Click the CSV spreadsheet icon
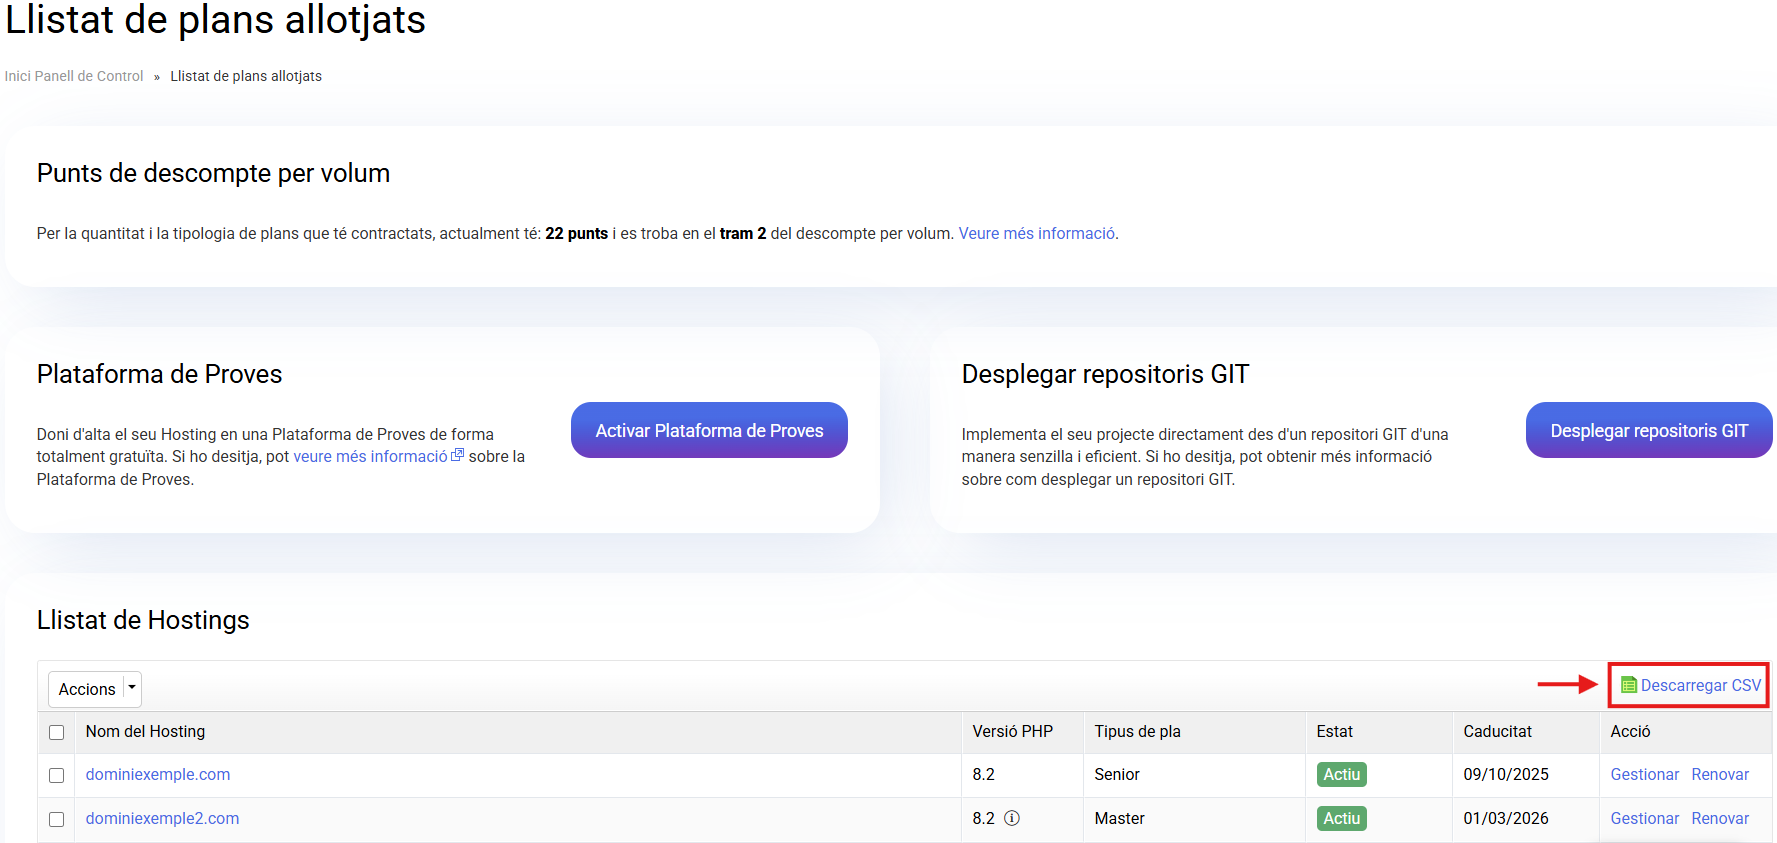The width and height of the screenshot is (1777, 843). pyautogui.click(x=1628, y=685)
